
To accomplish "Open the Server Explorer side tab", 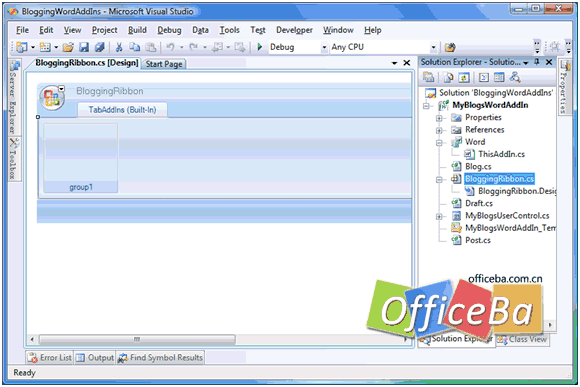I will (x=14, y=97).
